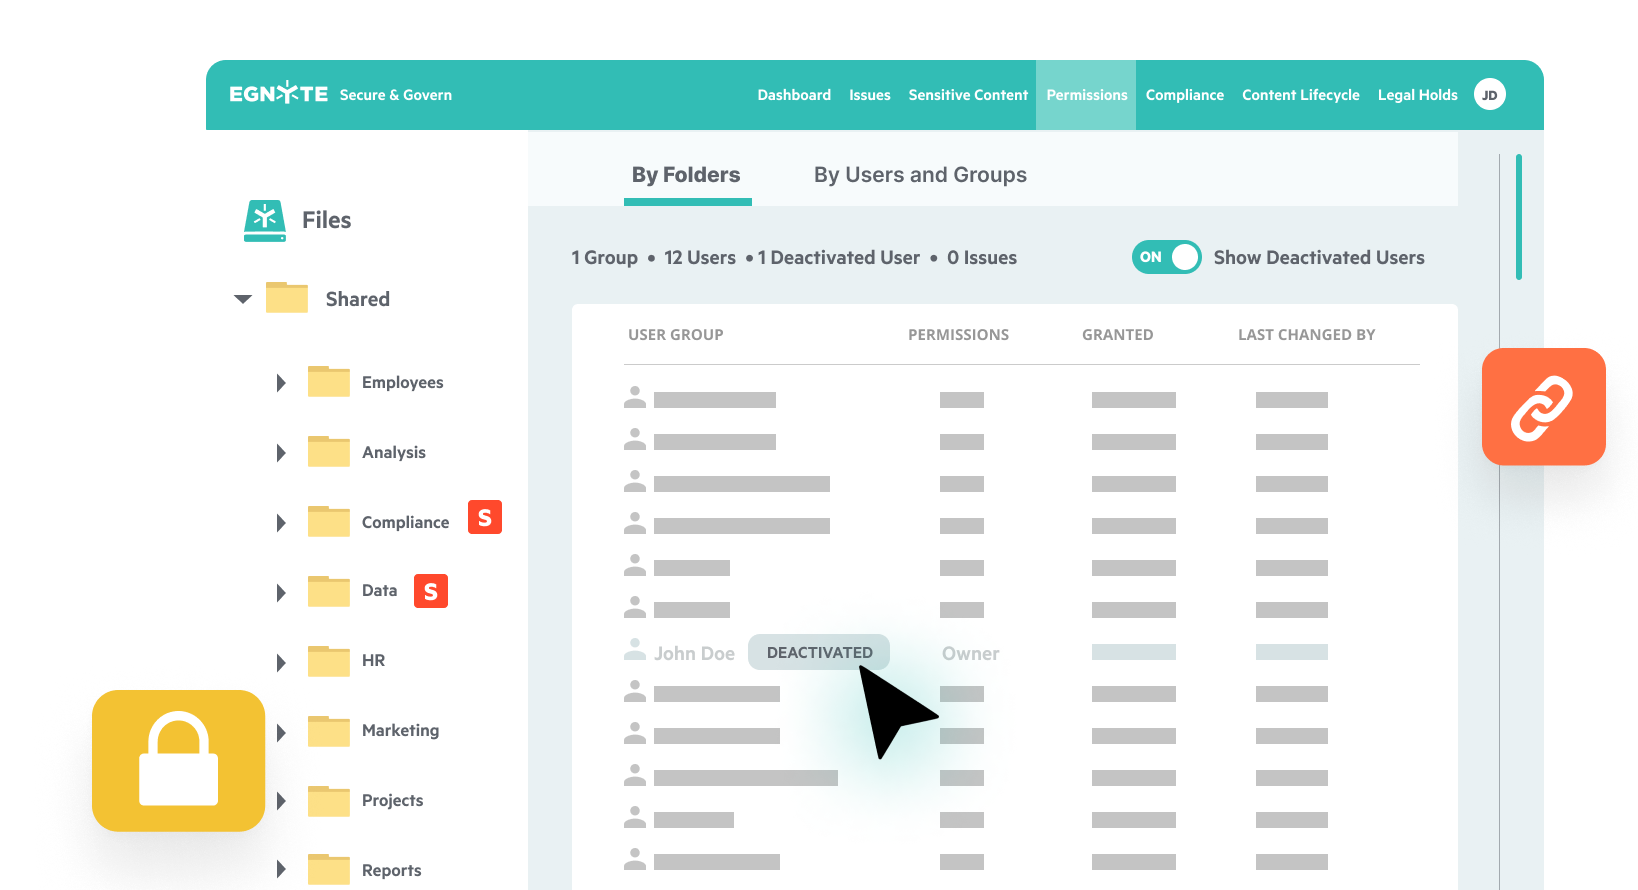1638x890 pixels.
Task: Click the sensitive badge next to Compliance folder
Action: pos(485,518)
